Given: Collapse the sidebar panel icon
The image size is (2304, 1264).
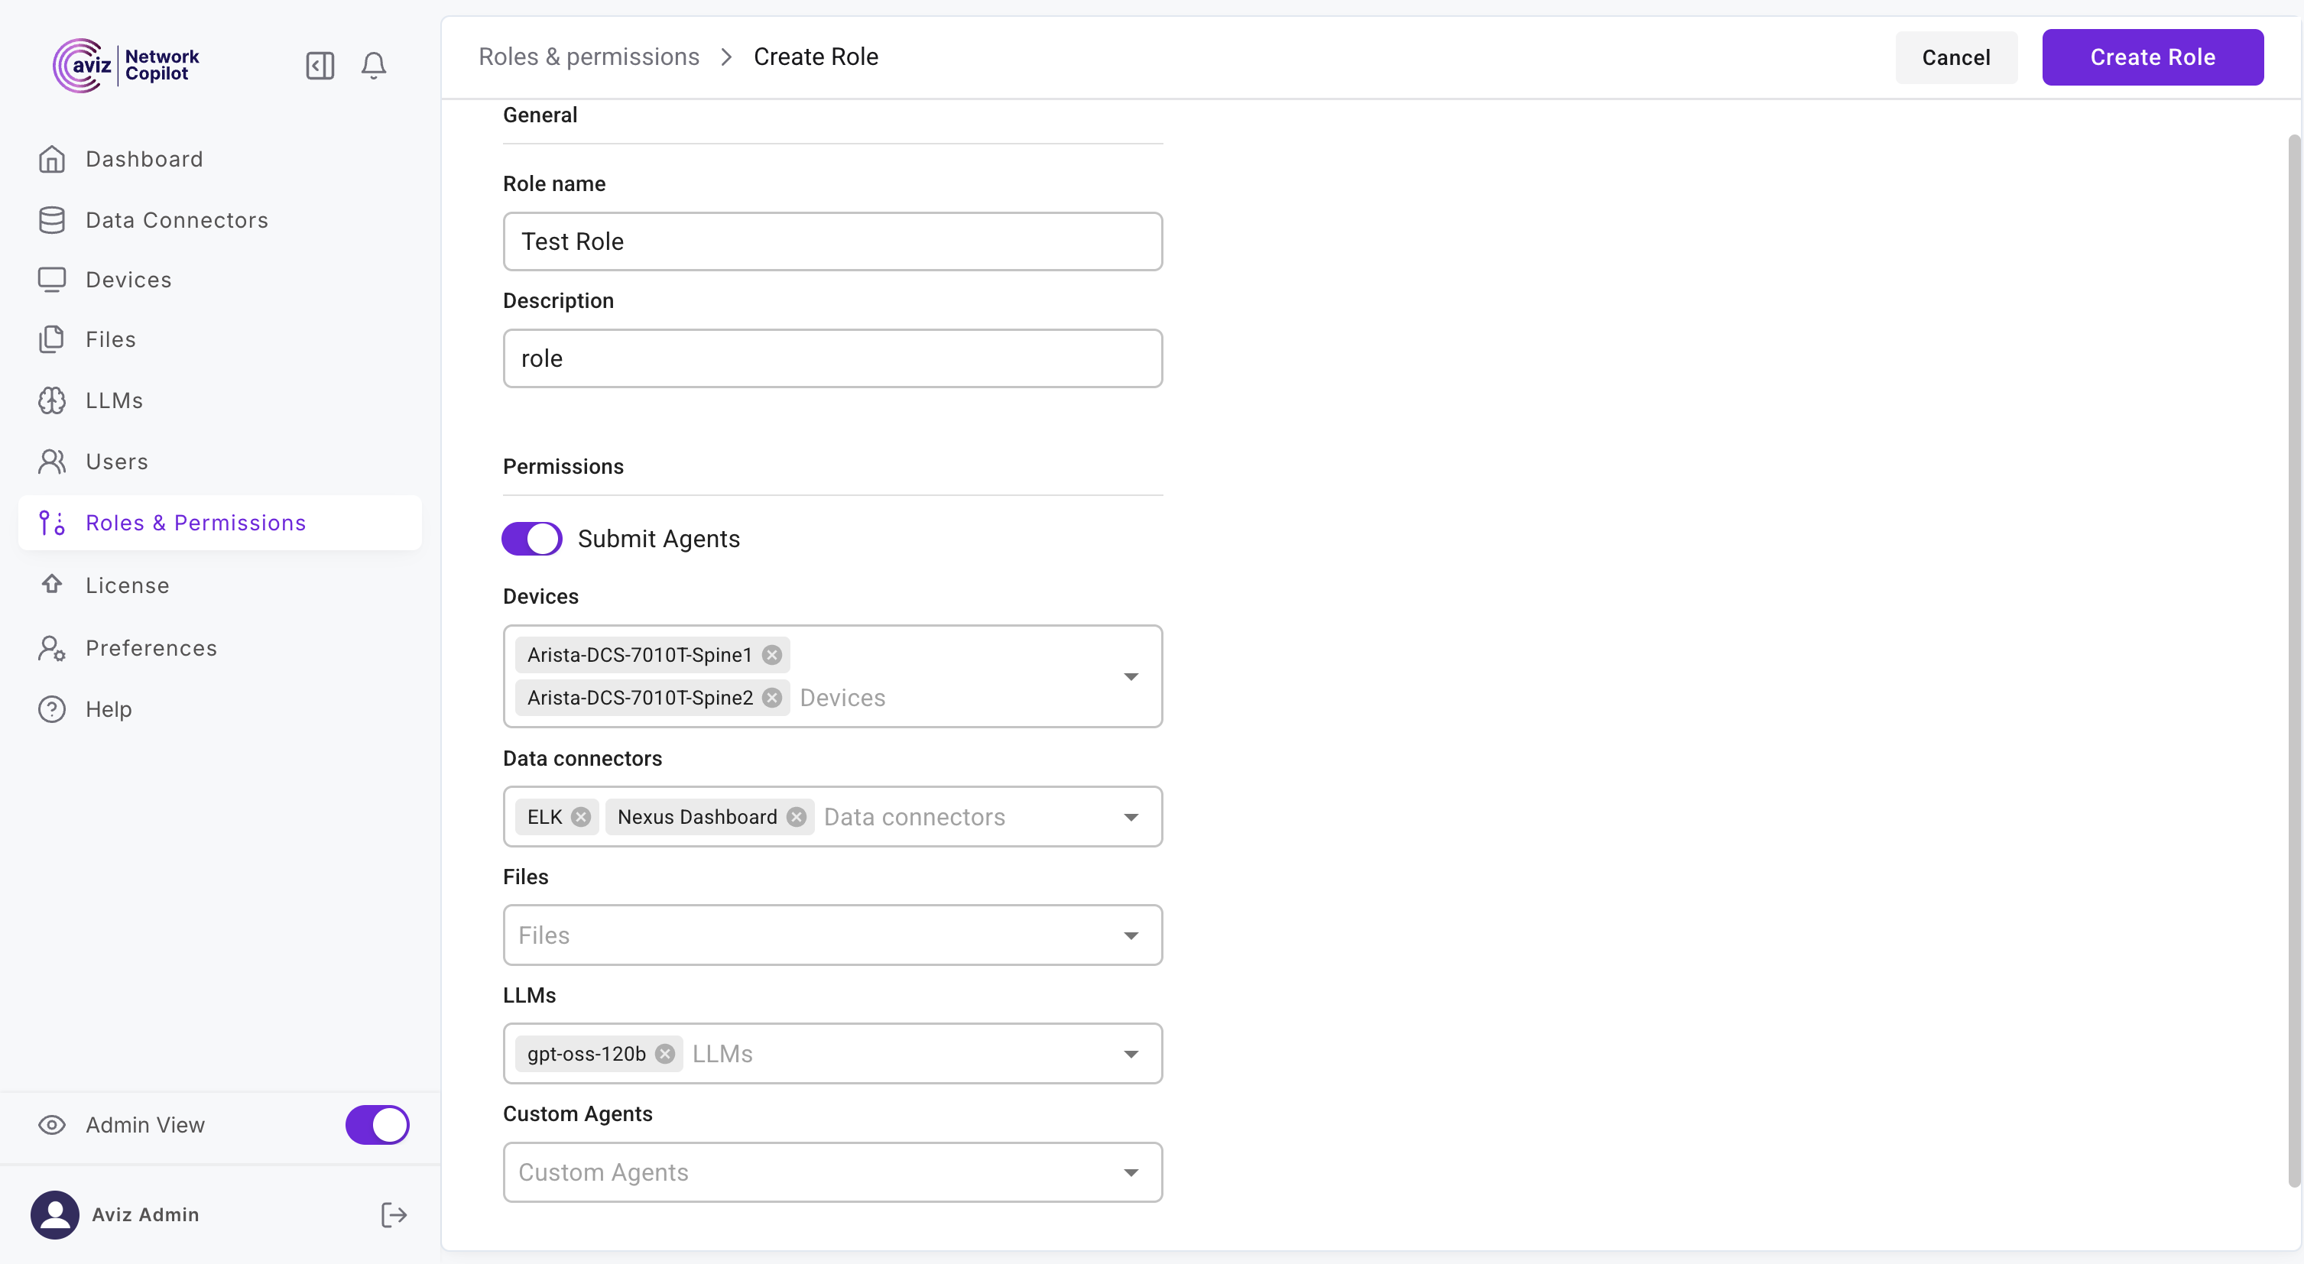Looking at the screenshot, I should pos(320,66).
